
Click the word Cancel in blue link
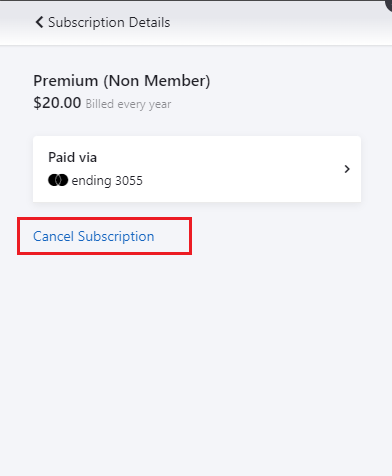point(53,236)
